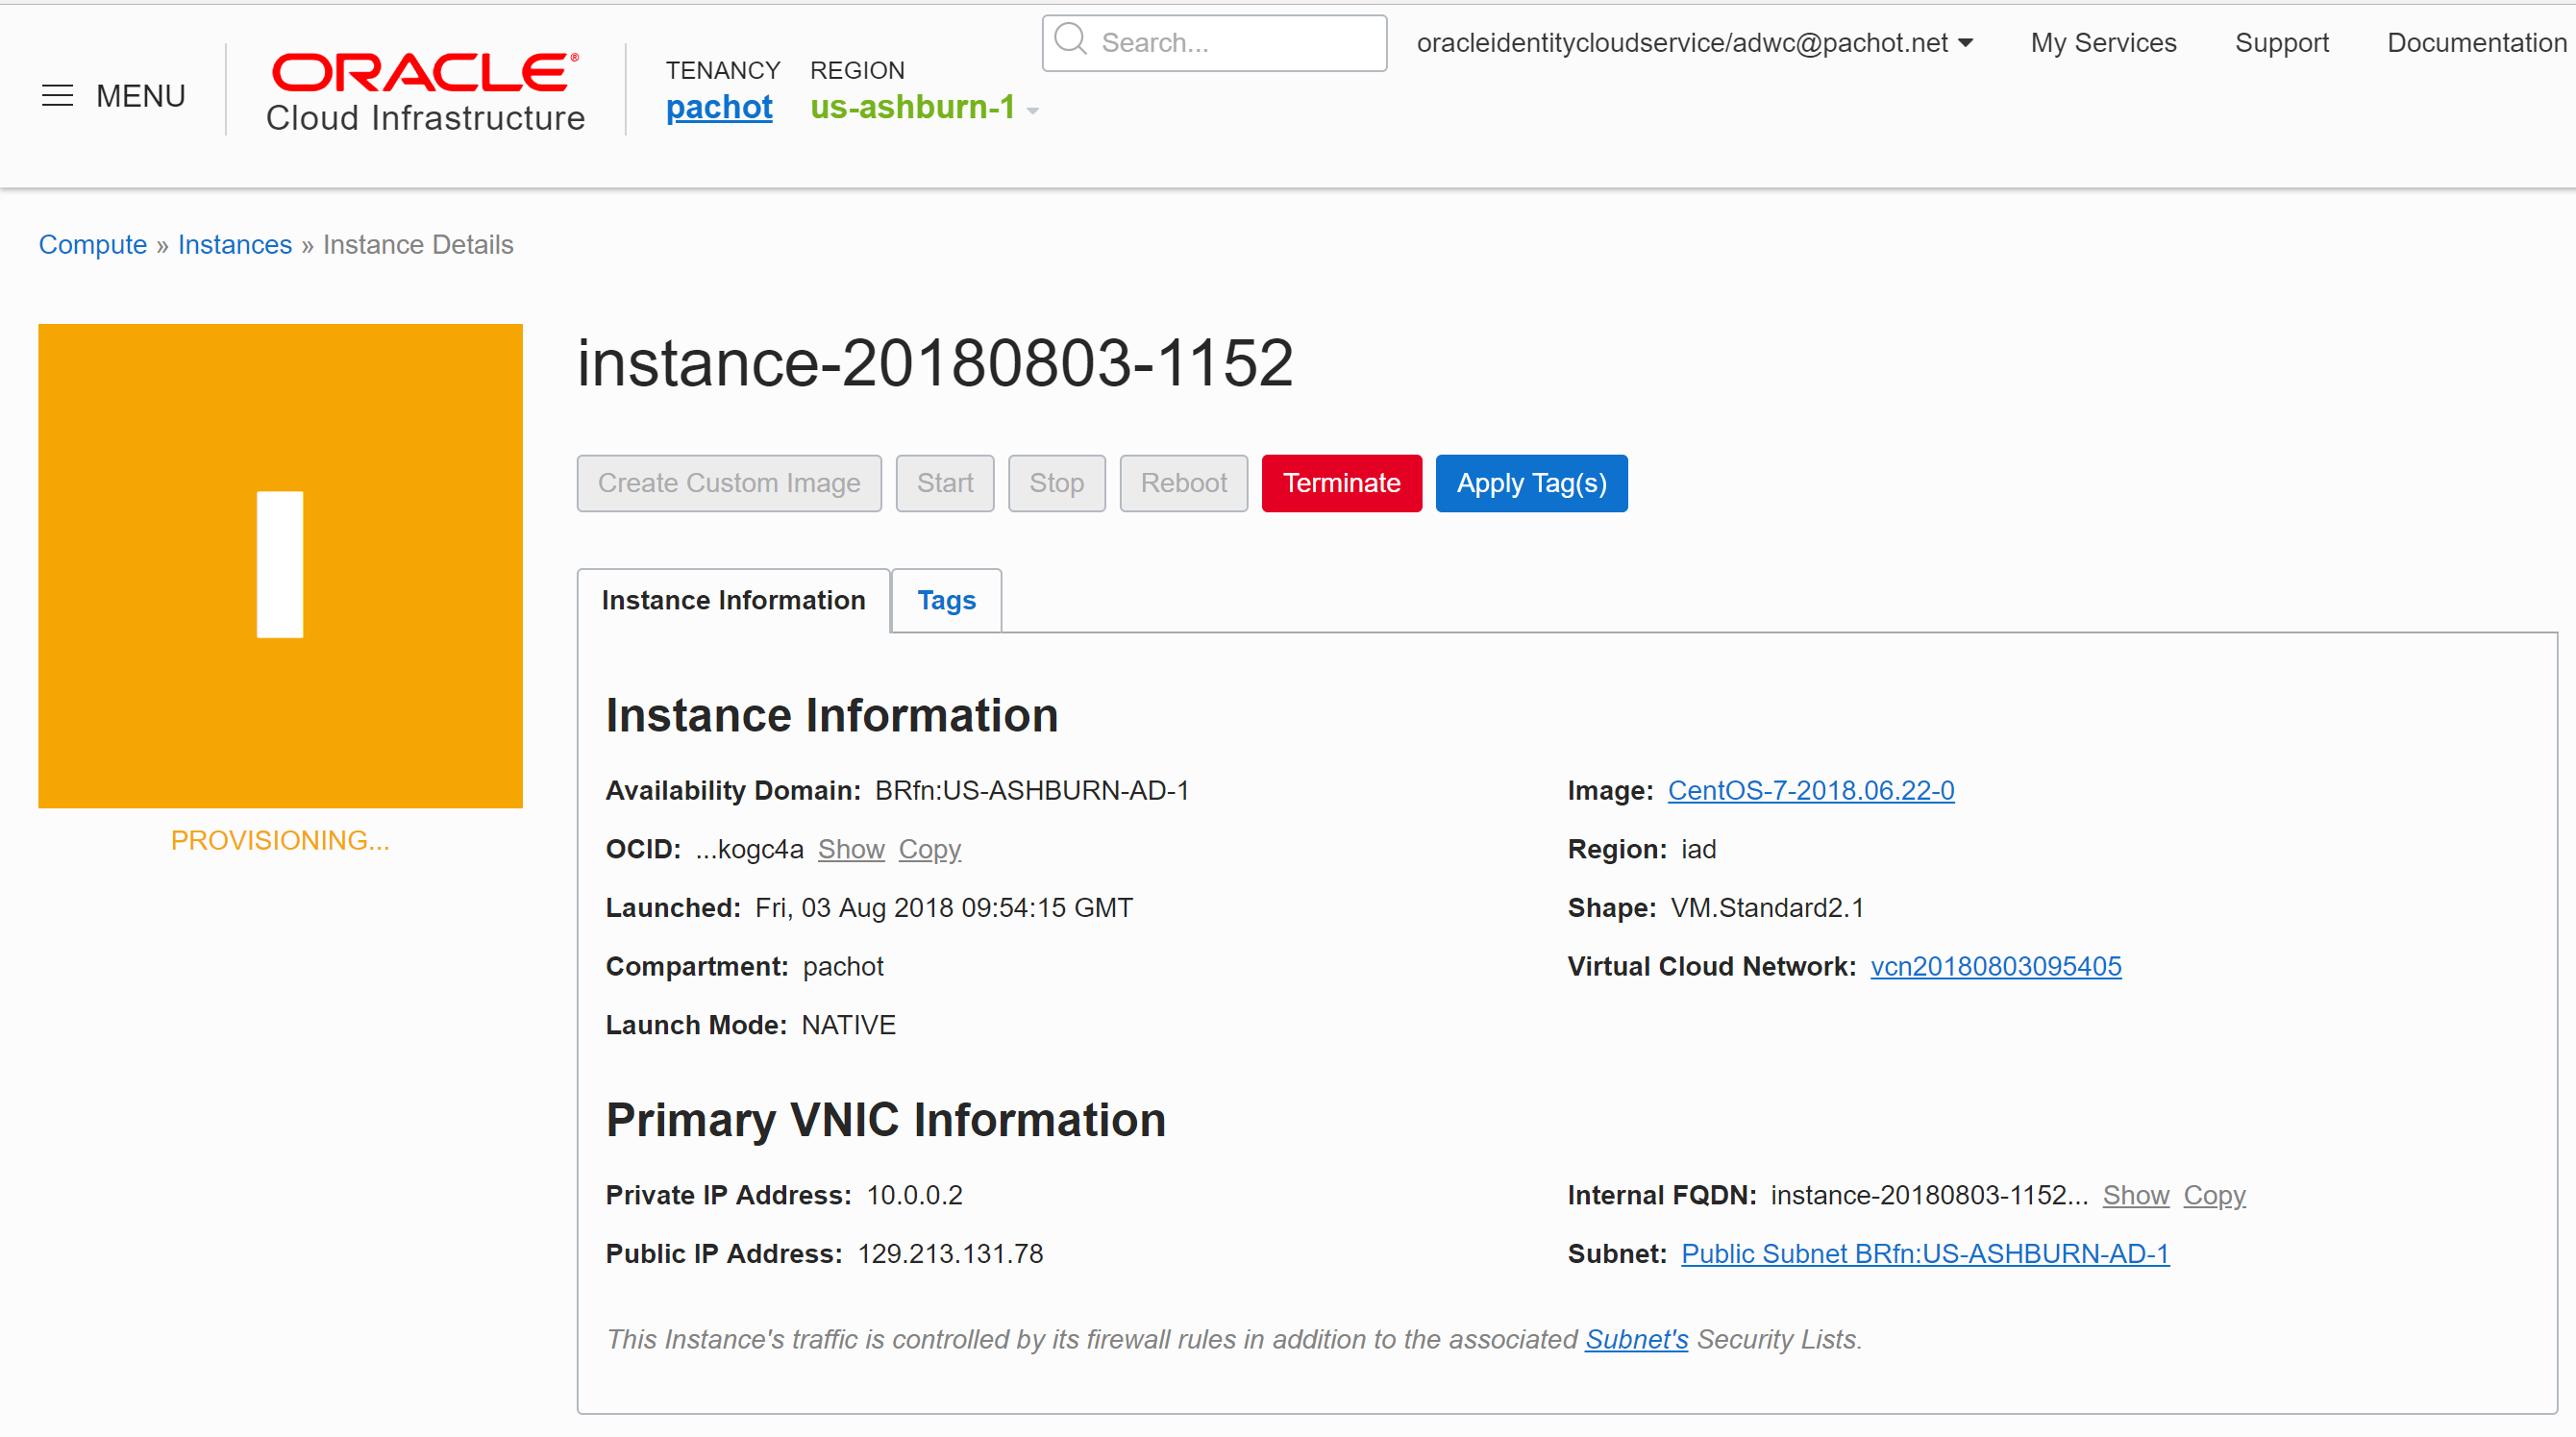Click the orange instance status icon

click(x=280, y=566)
